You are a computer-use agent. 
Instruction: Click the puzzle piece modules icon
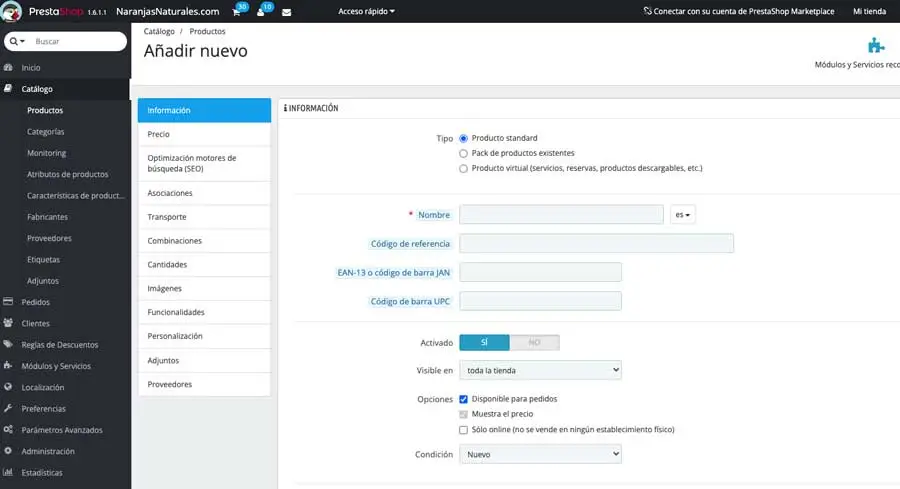click(x=876, y=45)
